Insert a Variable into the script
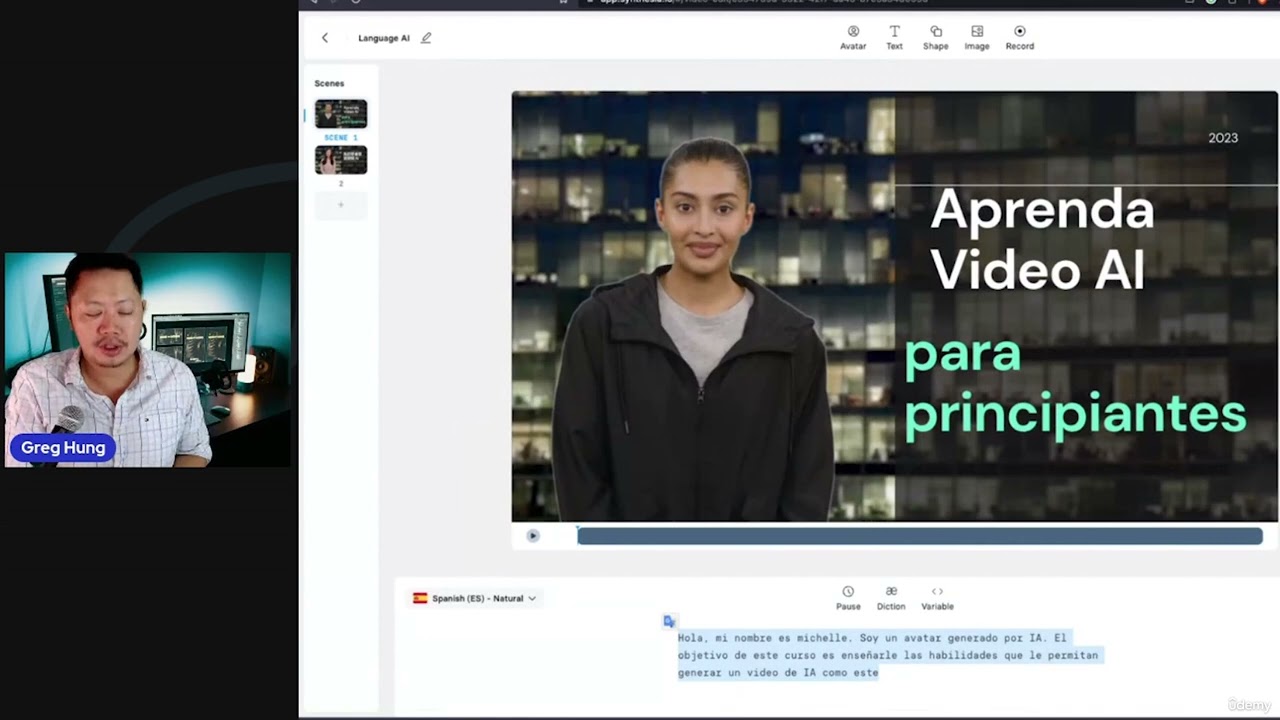This screenshot has height=720, width=1280. click(937, 598)
